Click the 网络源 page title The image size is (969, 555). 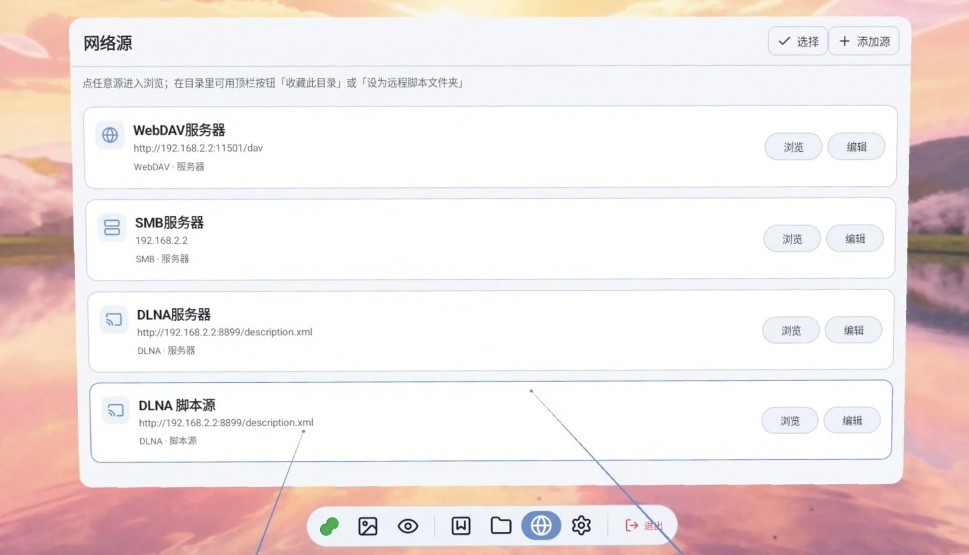(108, 43)
